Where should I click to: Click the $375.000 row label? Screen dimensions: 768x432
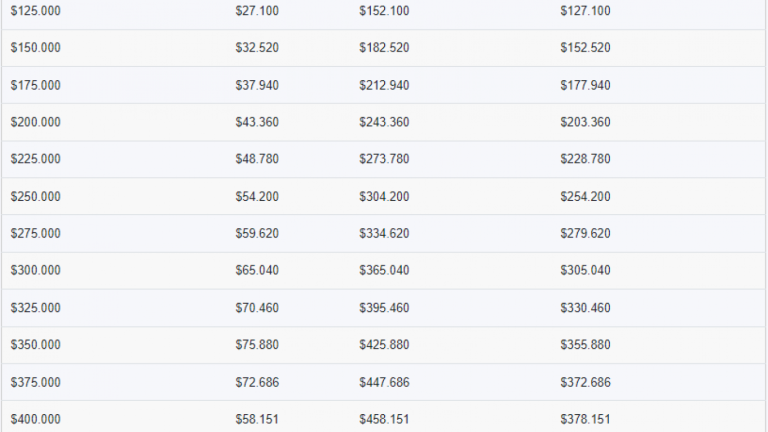pos(35,382)
